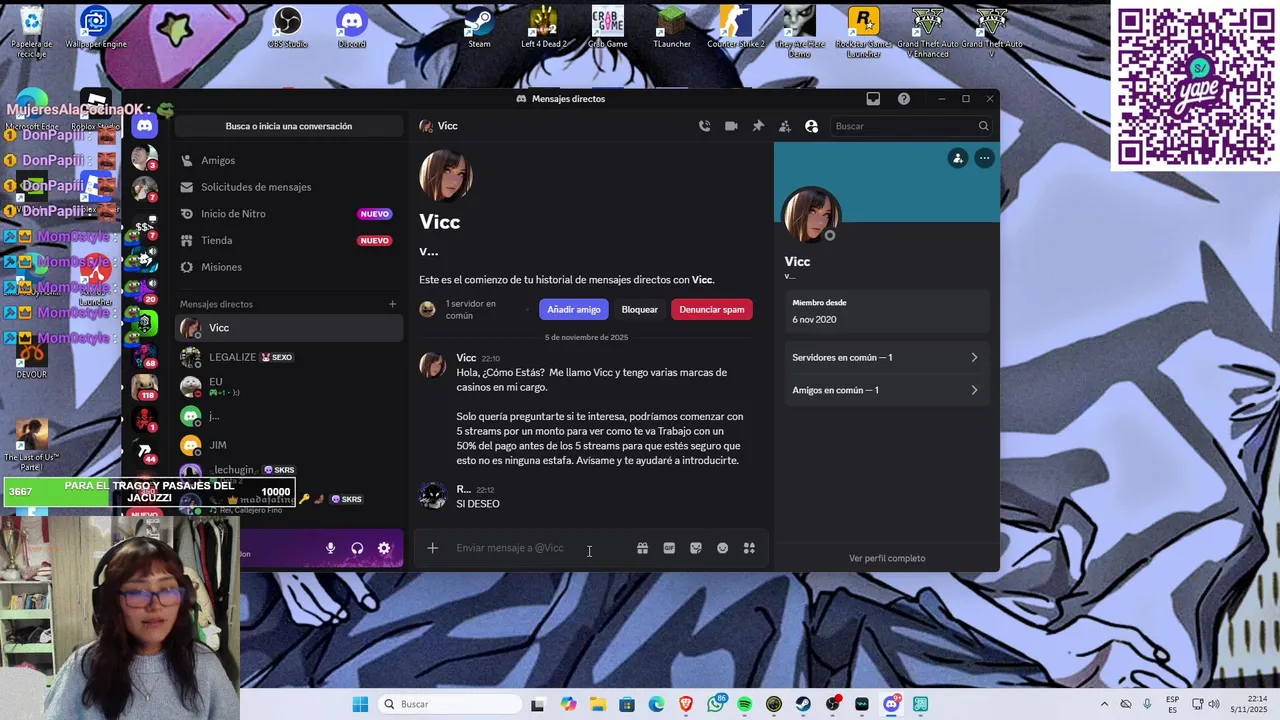Viewport: 1280px width, 720px height.
Task: Open Papelera de reciclaje on desktop
Action: [x=32, y=30]
